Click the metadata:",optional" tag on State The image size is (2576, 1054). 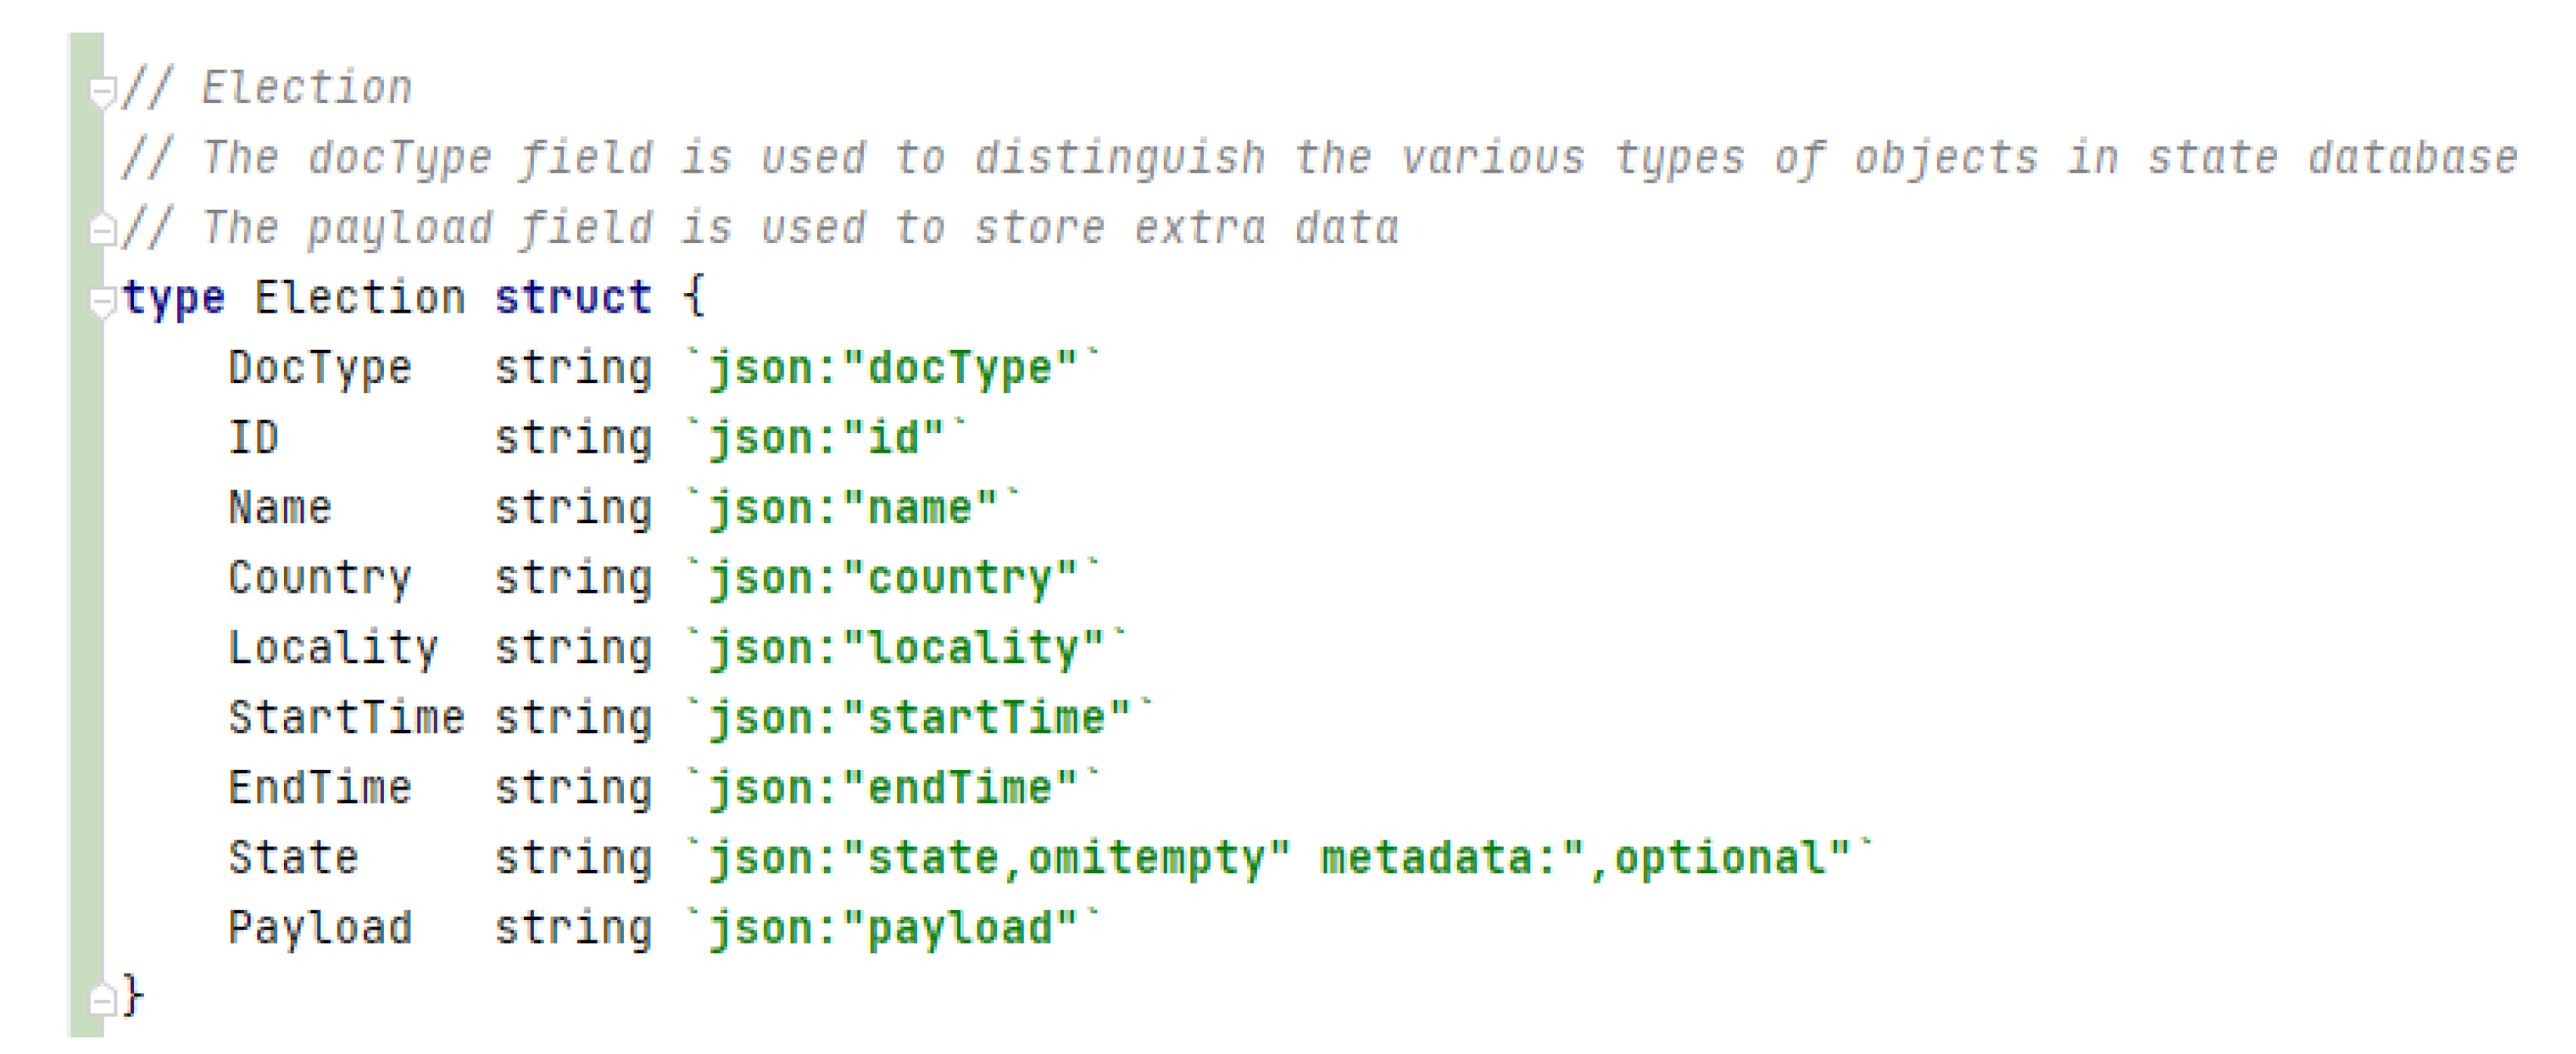click(1585, 858)
